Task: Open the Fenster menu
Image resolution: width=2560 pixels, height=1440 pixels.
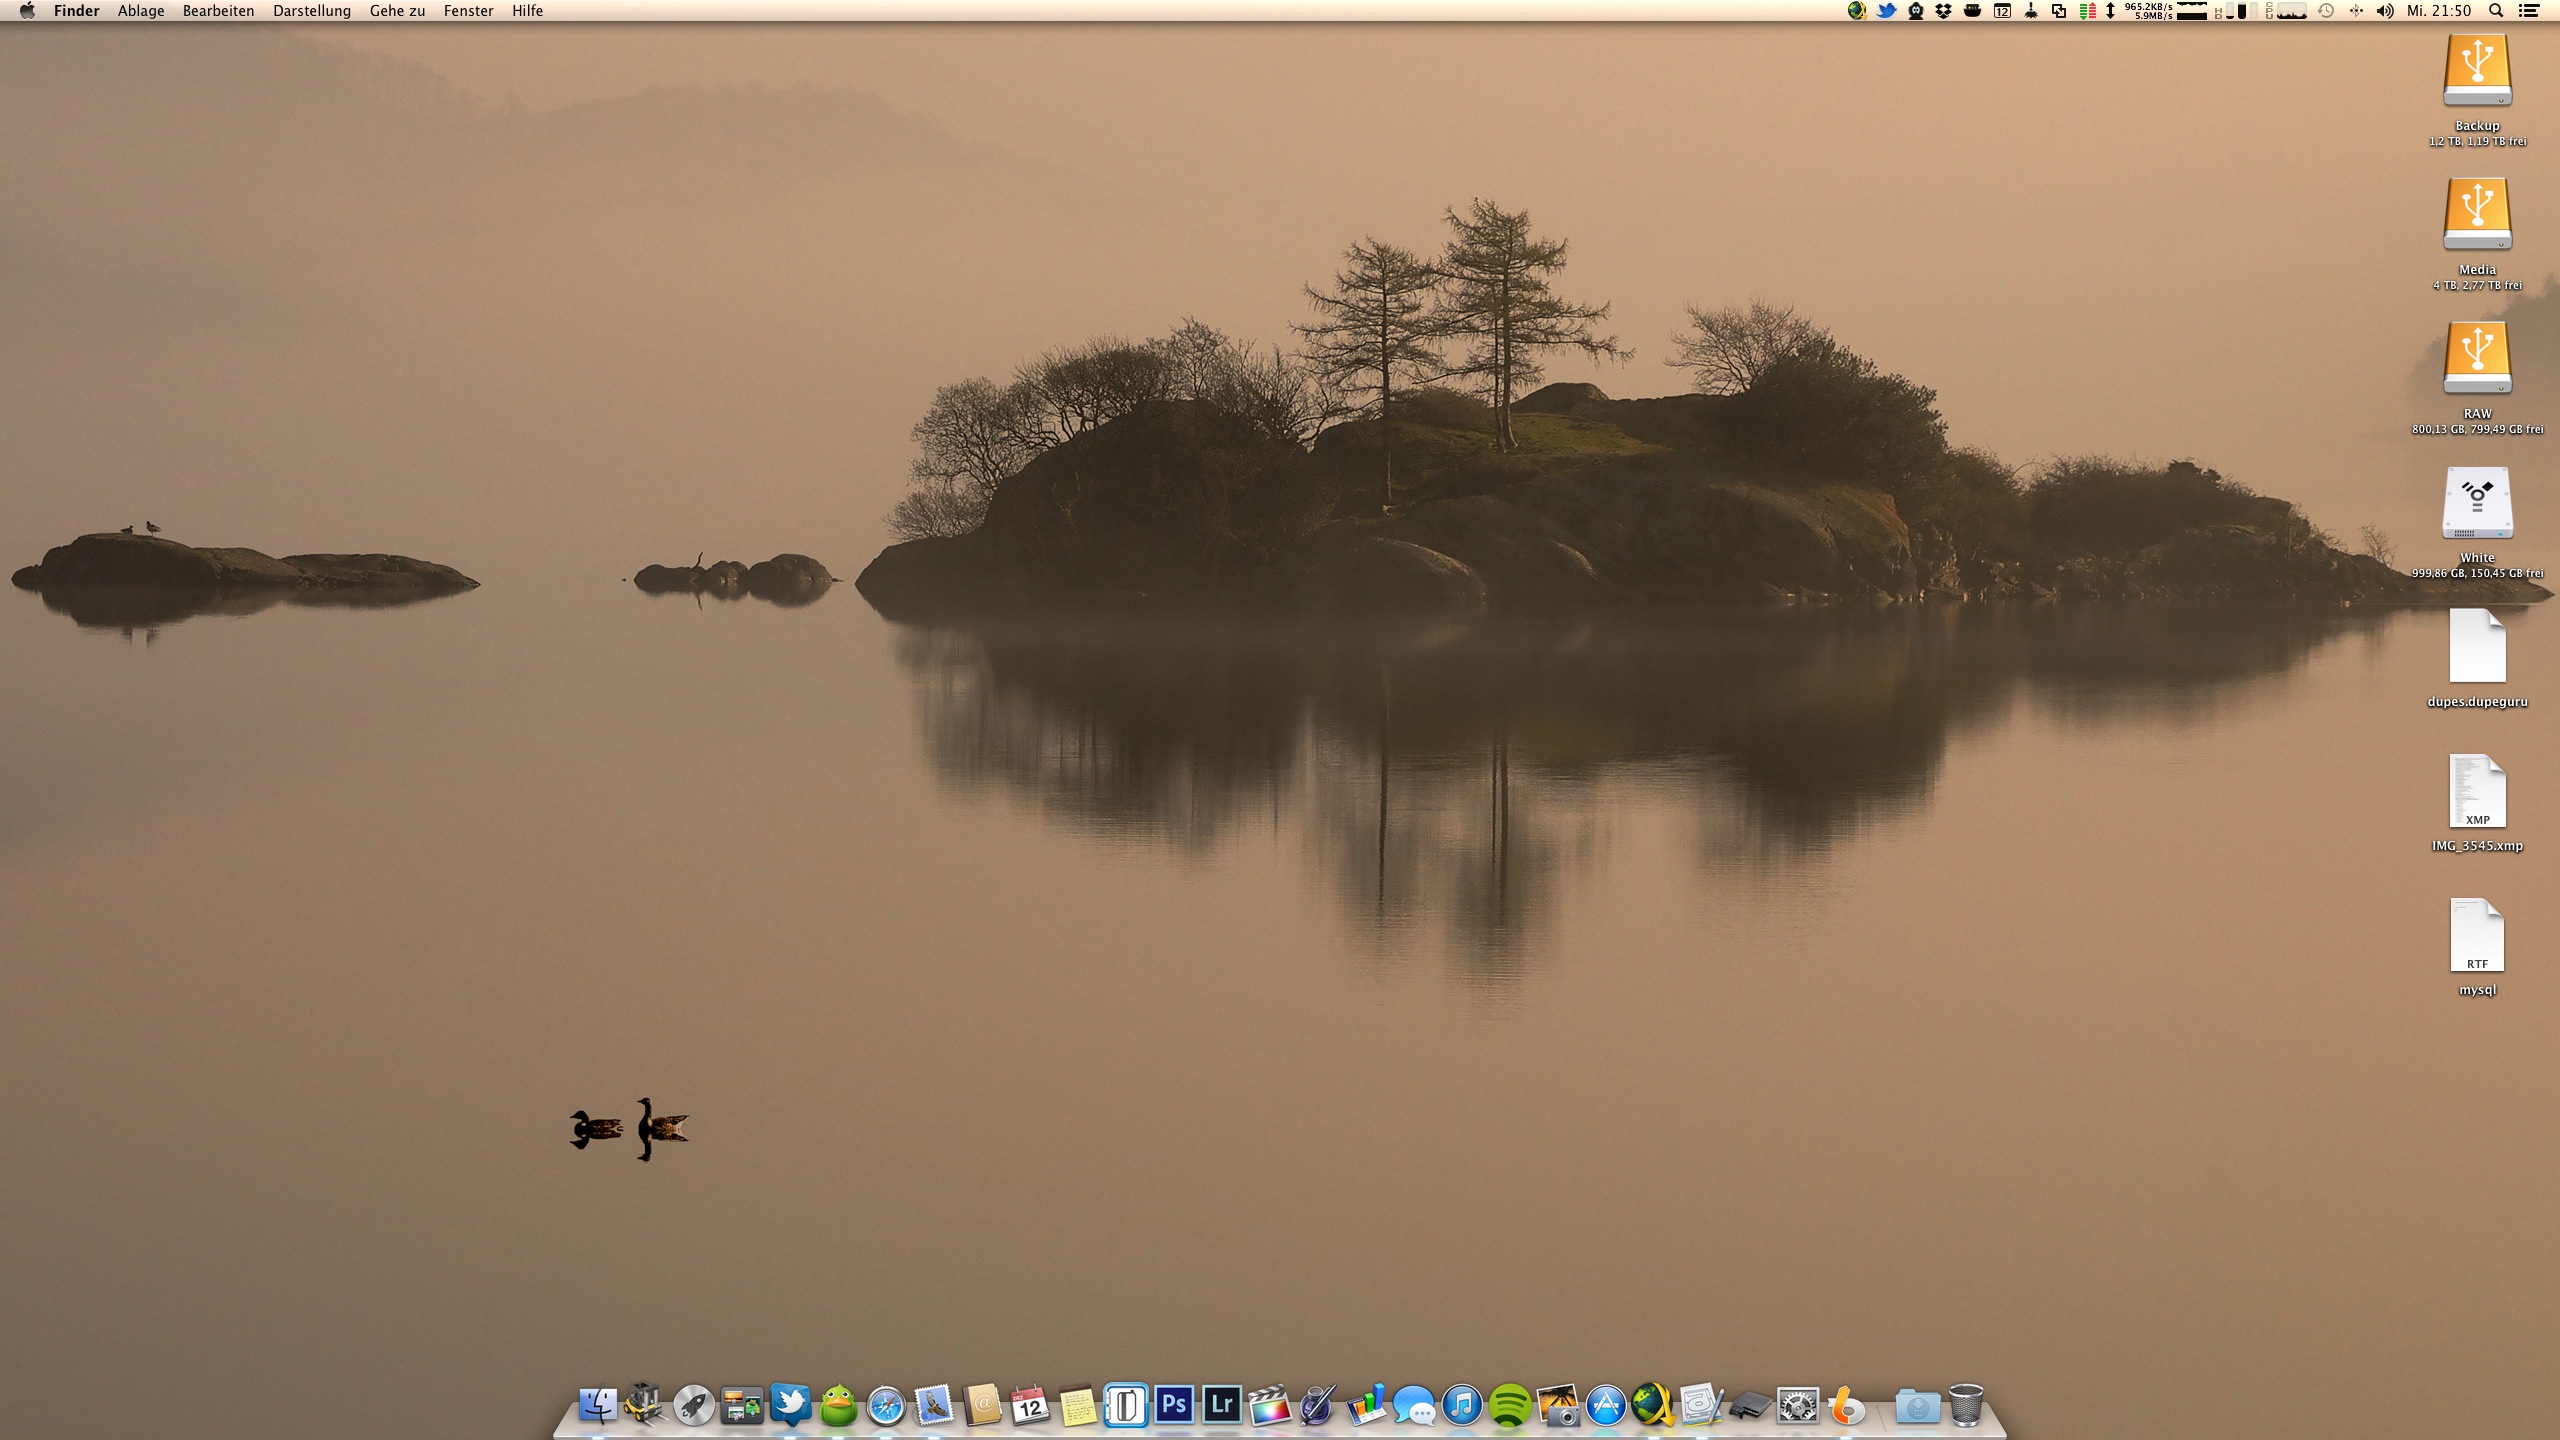Action: 469,11
